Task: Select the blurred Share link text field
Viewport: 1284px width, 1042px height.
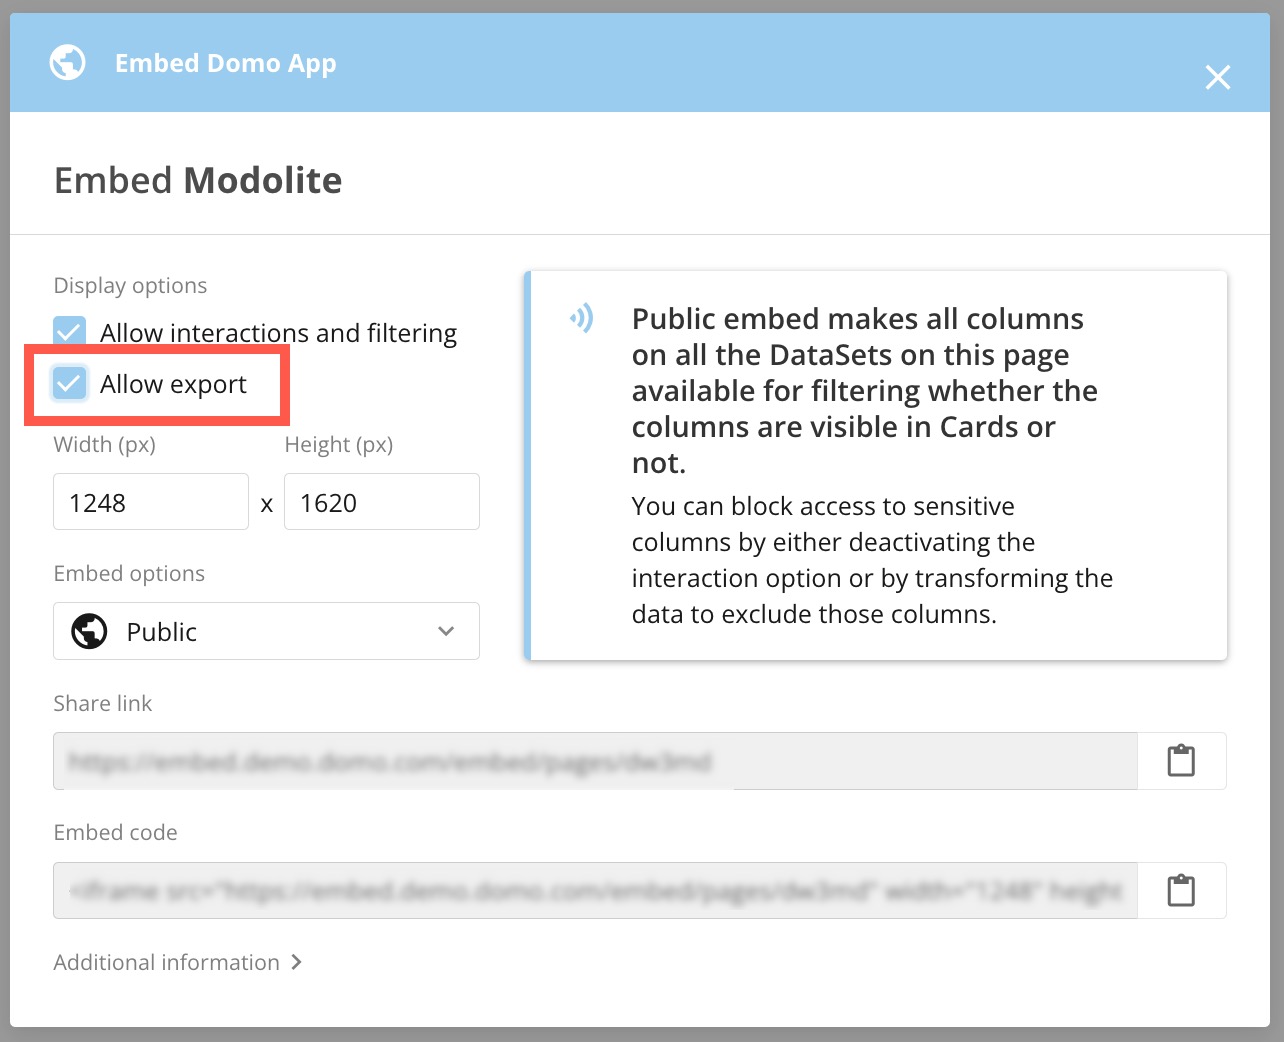Action: 595,761
